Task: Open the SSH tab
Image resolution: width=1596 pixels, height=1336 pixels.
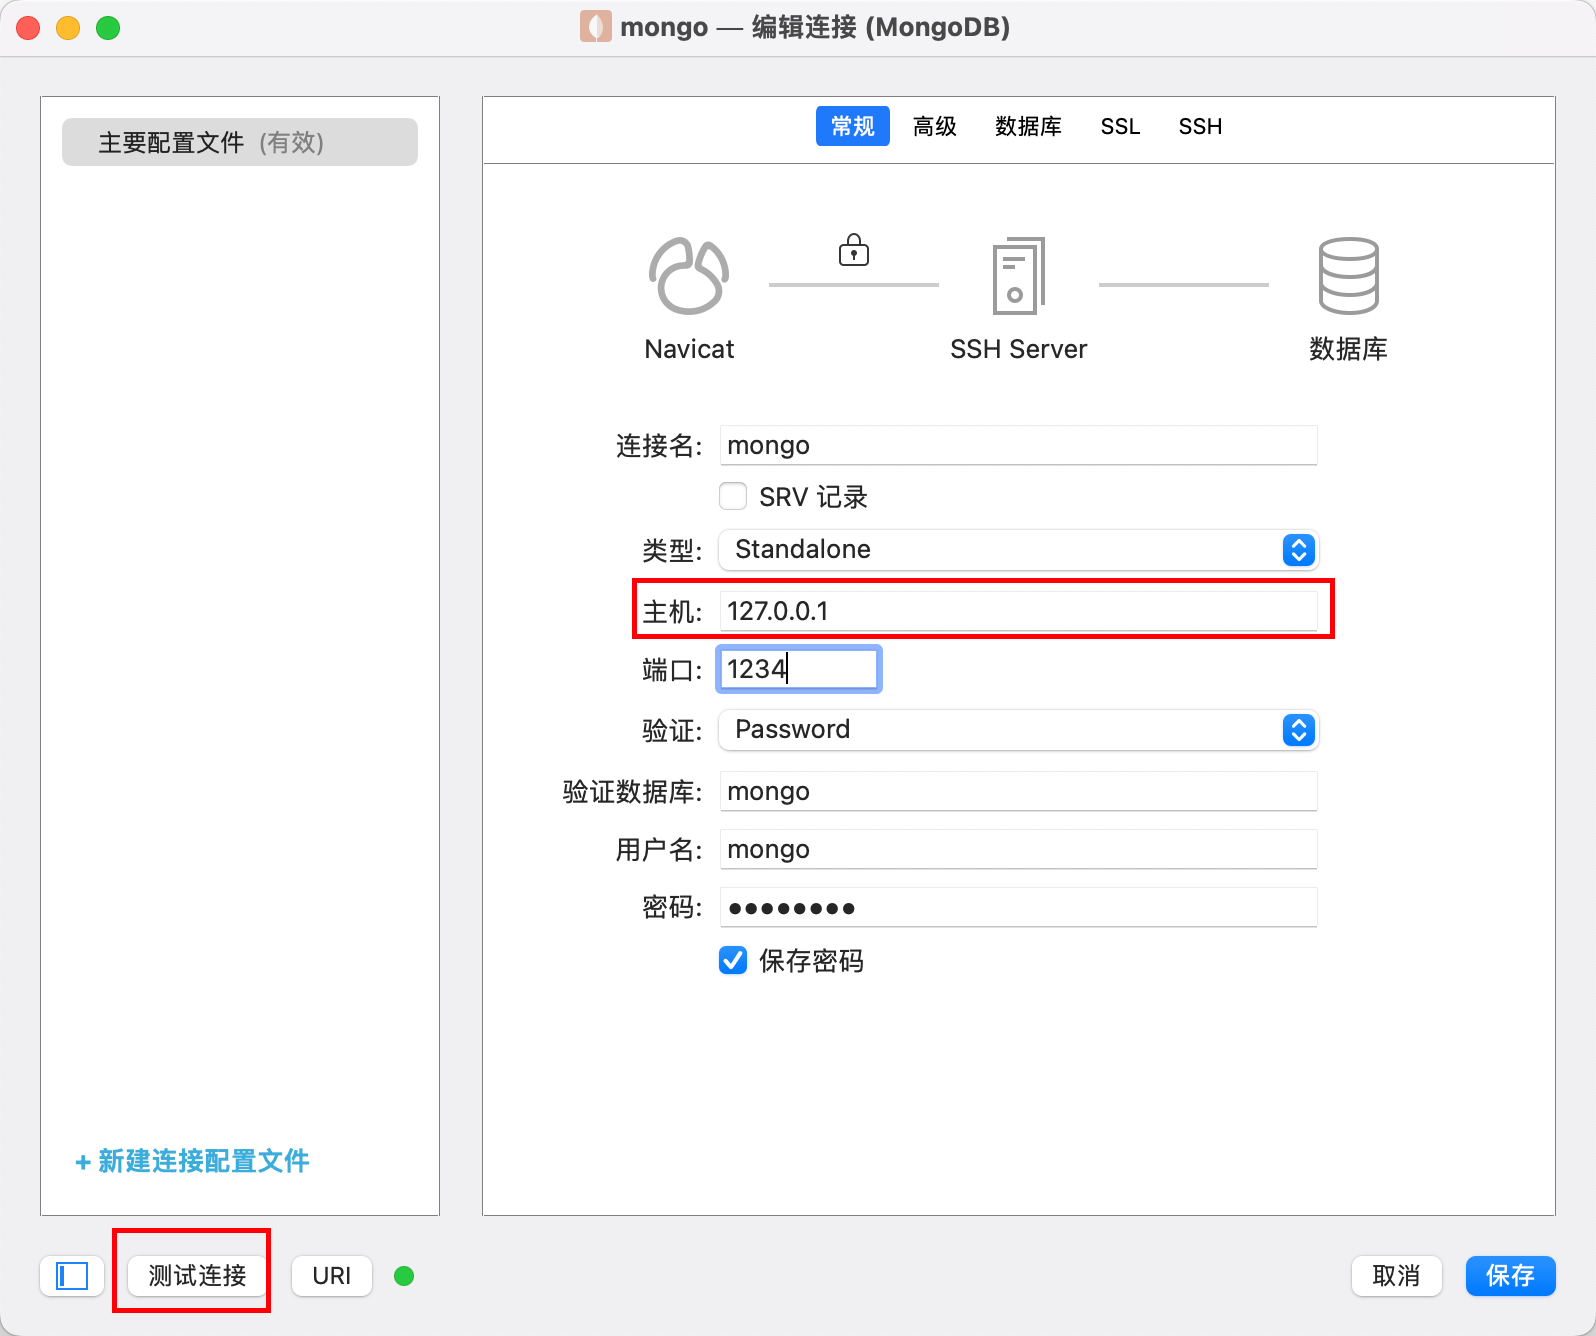Action: (x=1200, y=127)
